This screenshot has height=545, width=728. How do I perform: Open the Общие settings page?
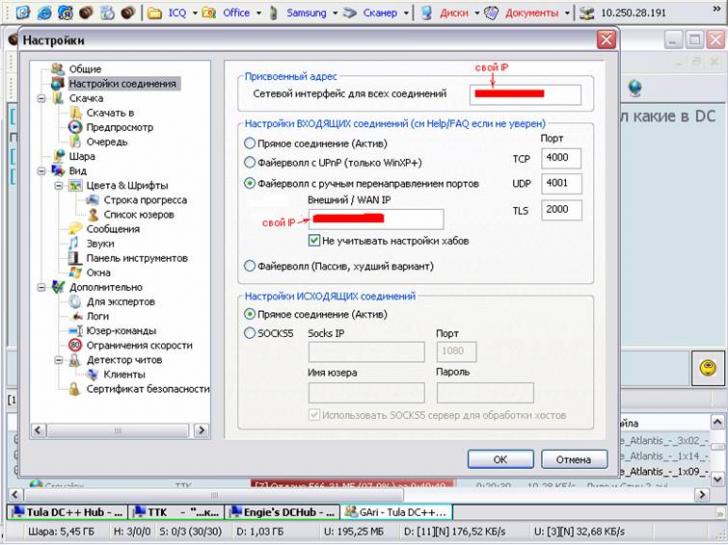(x=84, y=69)
